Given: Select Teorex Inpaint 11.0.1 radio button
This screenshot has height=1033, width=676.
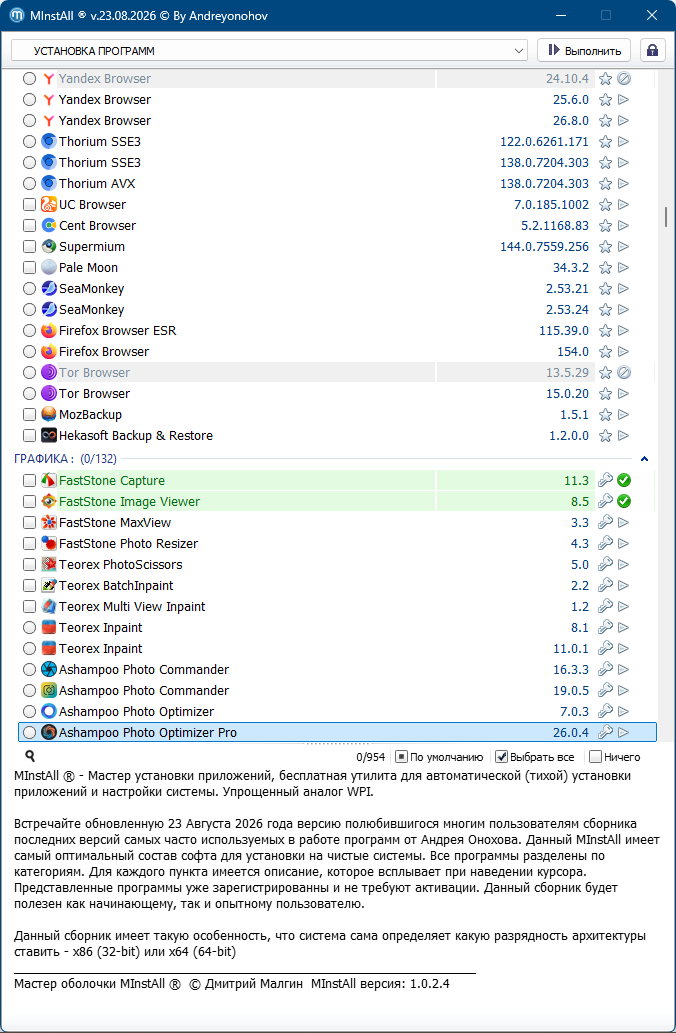Looking at the screenshot, I should [x=29, y=649].
